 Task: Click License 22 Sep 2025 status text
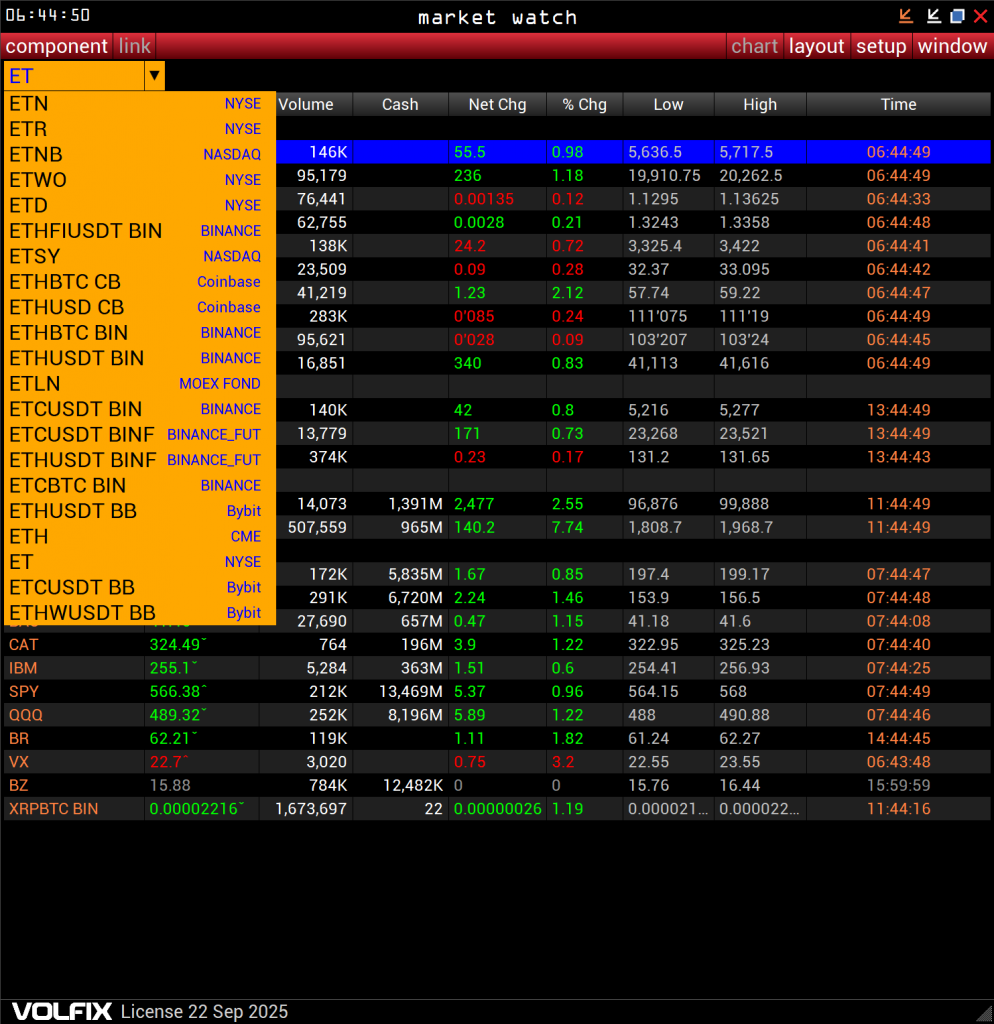coord(204,1012)
